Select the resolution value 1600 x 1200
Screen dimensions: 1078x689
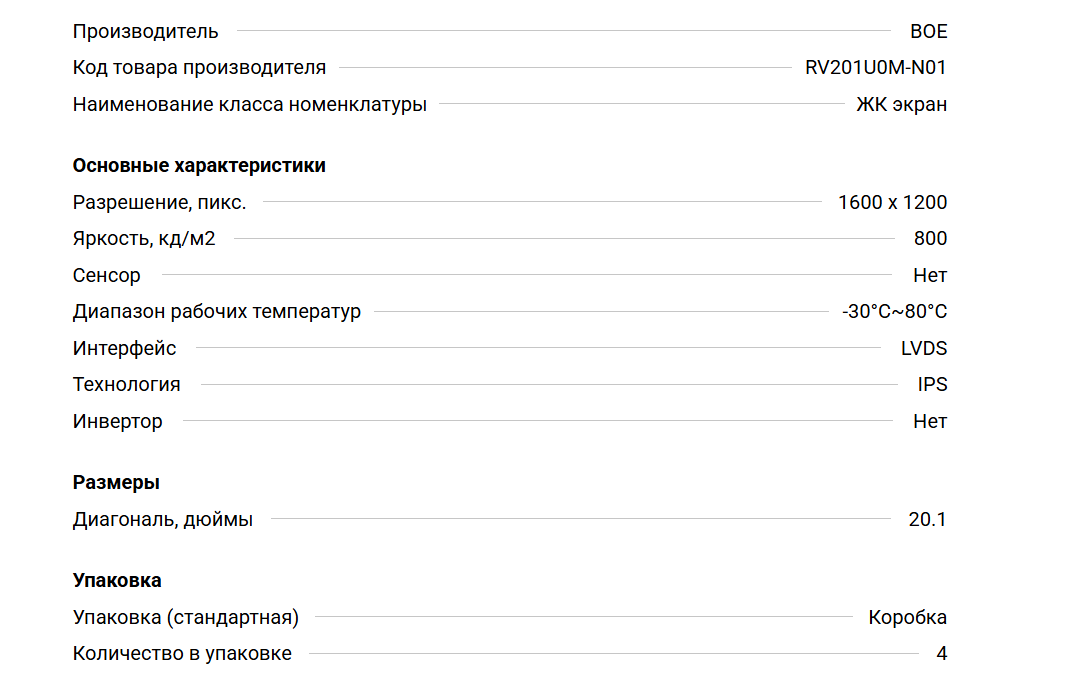coord(892,202)
